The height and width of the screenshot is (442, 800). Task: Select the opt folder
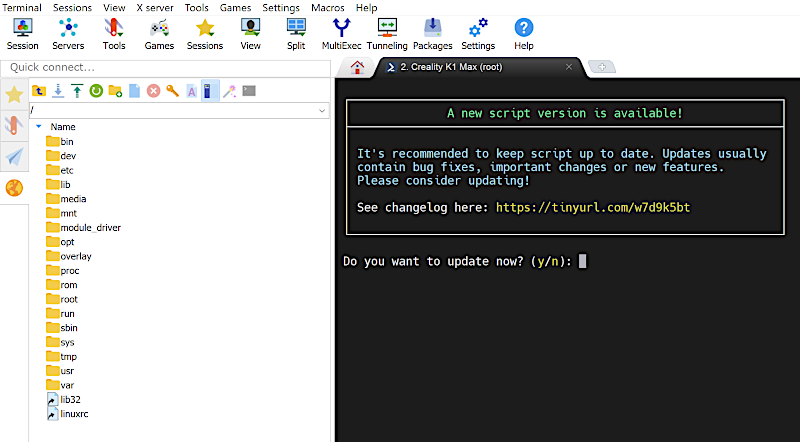[60, 241]
